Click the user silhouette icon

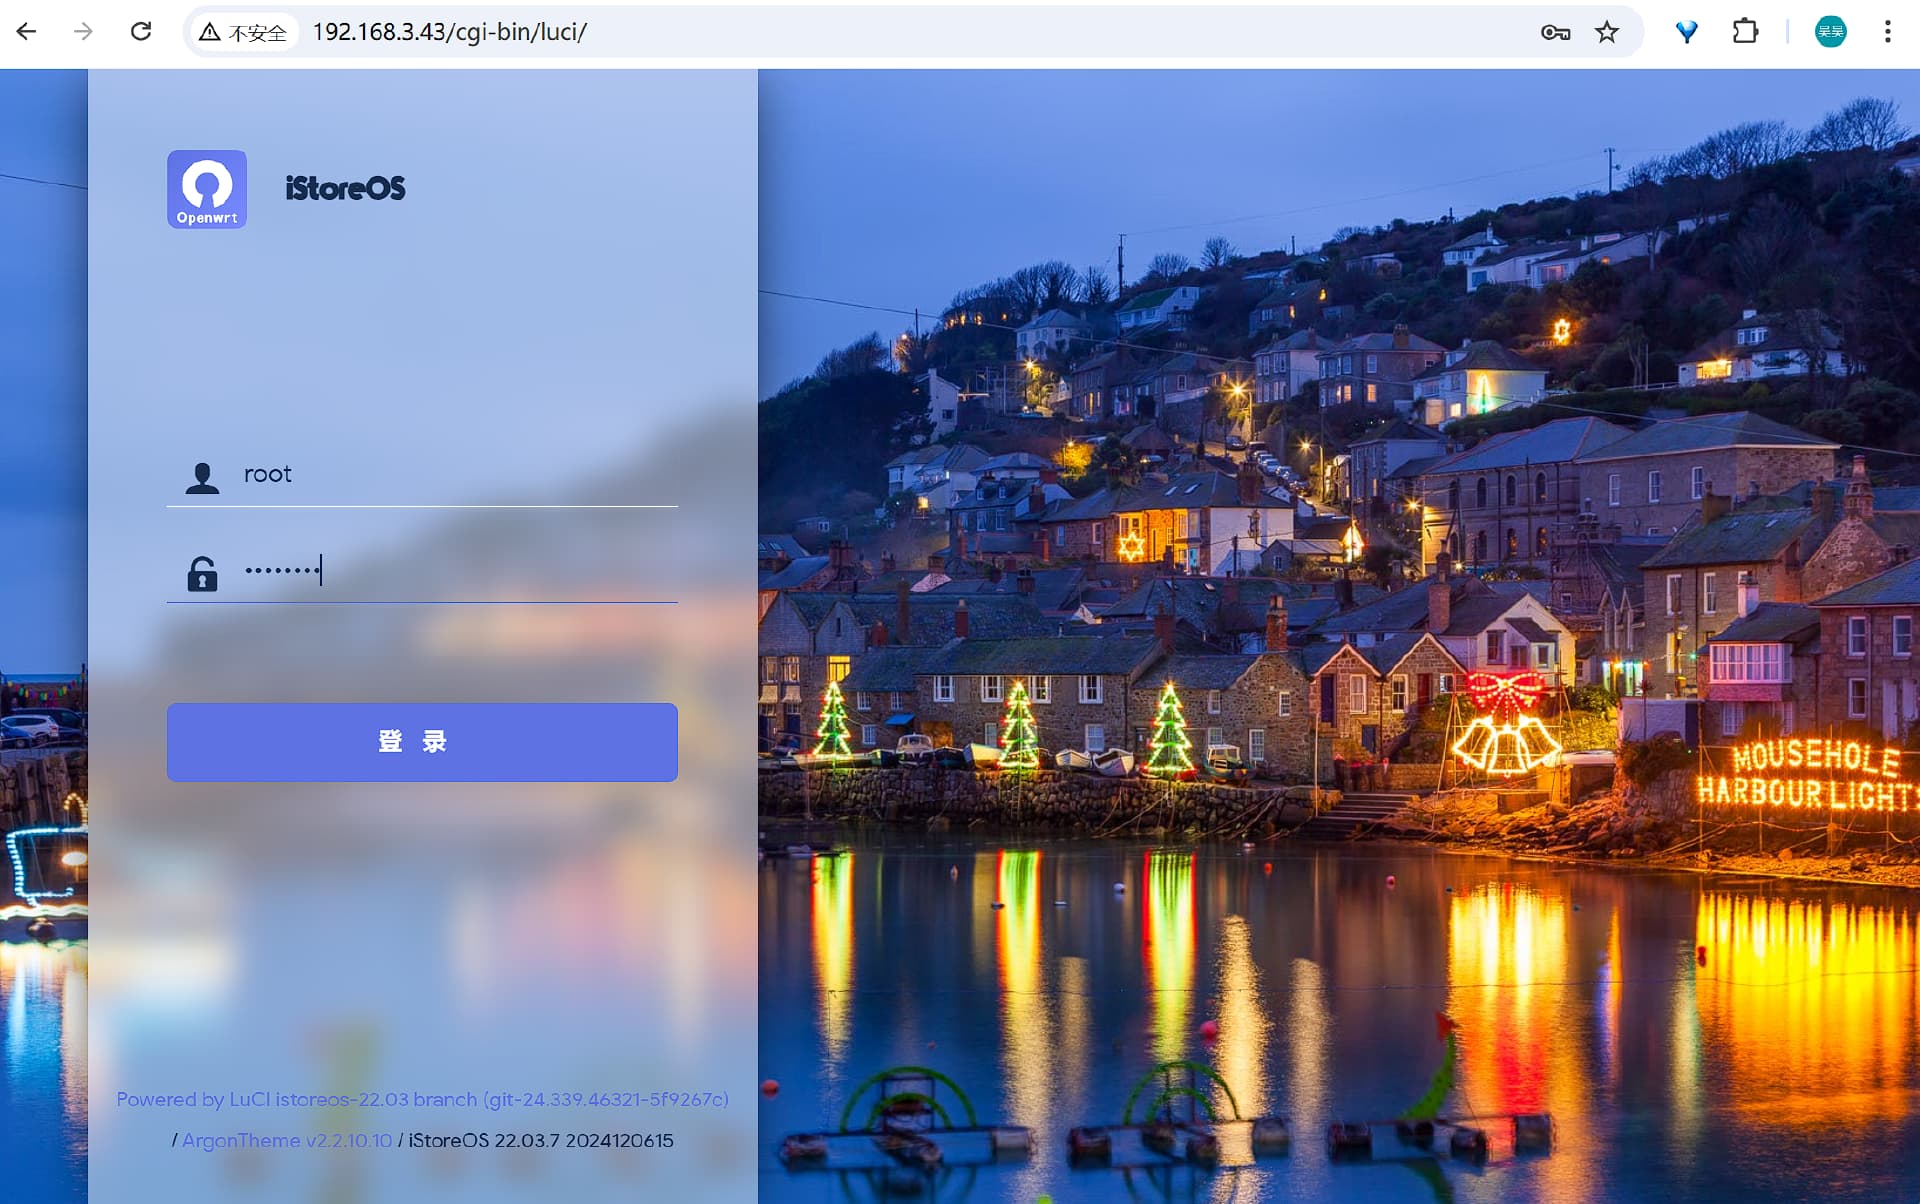pos(202,478)
